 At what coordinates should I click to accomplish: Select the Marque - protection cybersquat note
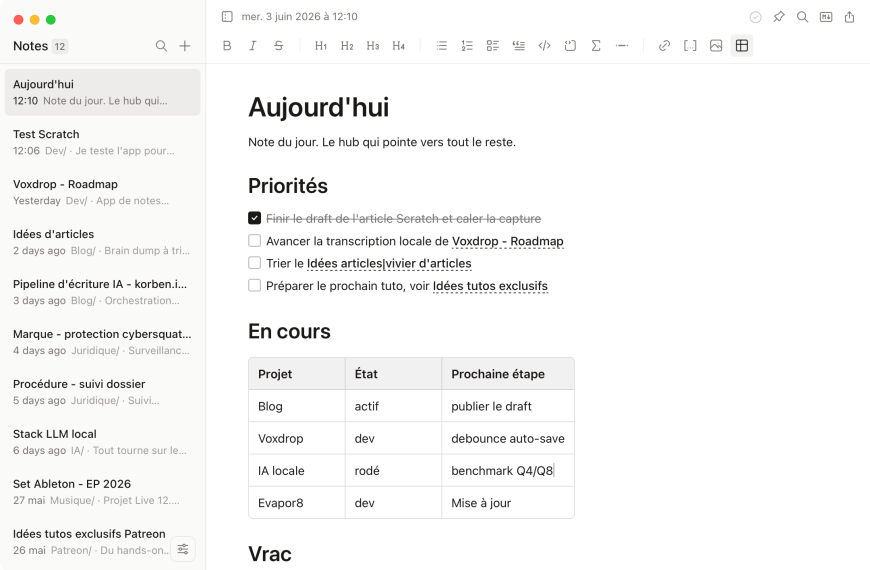[x=103, y=342]
